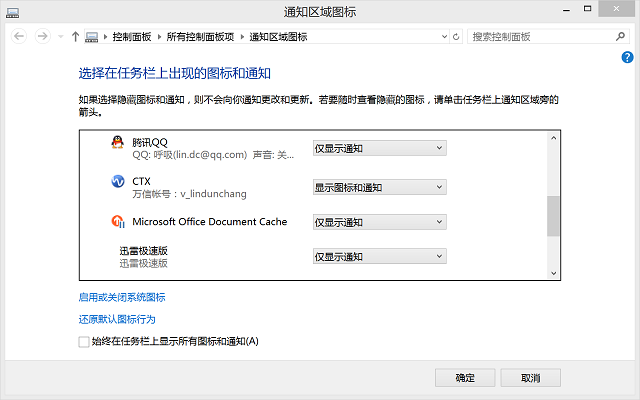Enable 始终在任务栏上显示所有图标和通知 checkbox
Screen dimensions: 640x400
tap(84, 342)
